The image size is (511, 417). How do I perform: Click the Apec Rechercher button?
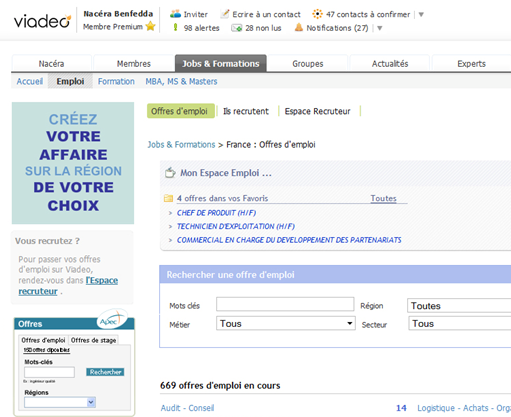[x=105, y=372]
